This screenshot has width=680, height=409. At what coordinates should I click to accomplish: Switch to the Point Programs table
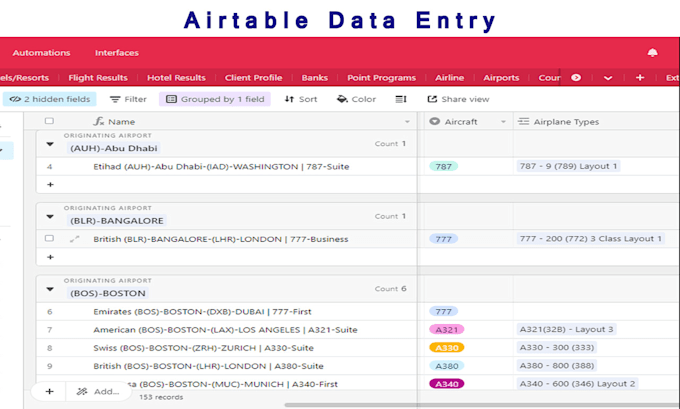[381, 78]
